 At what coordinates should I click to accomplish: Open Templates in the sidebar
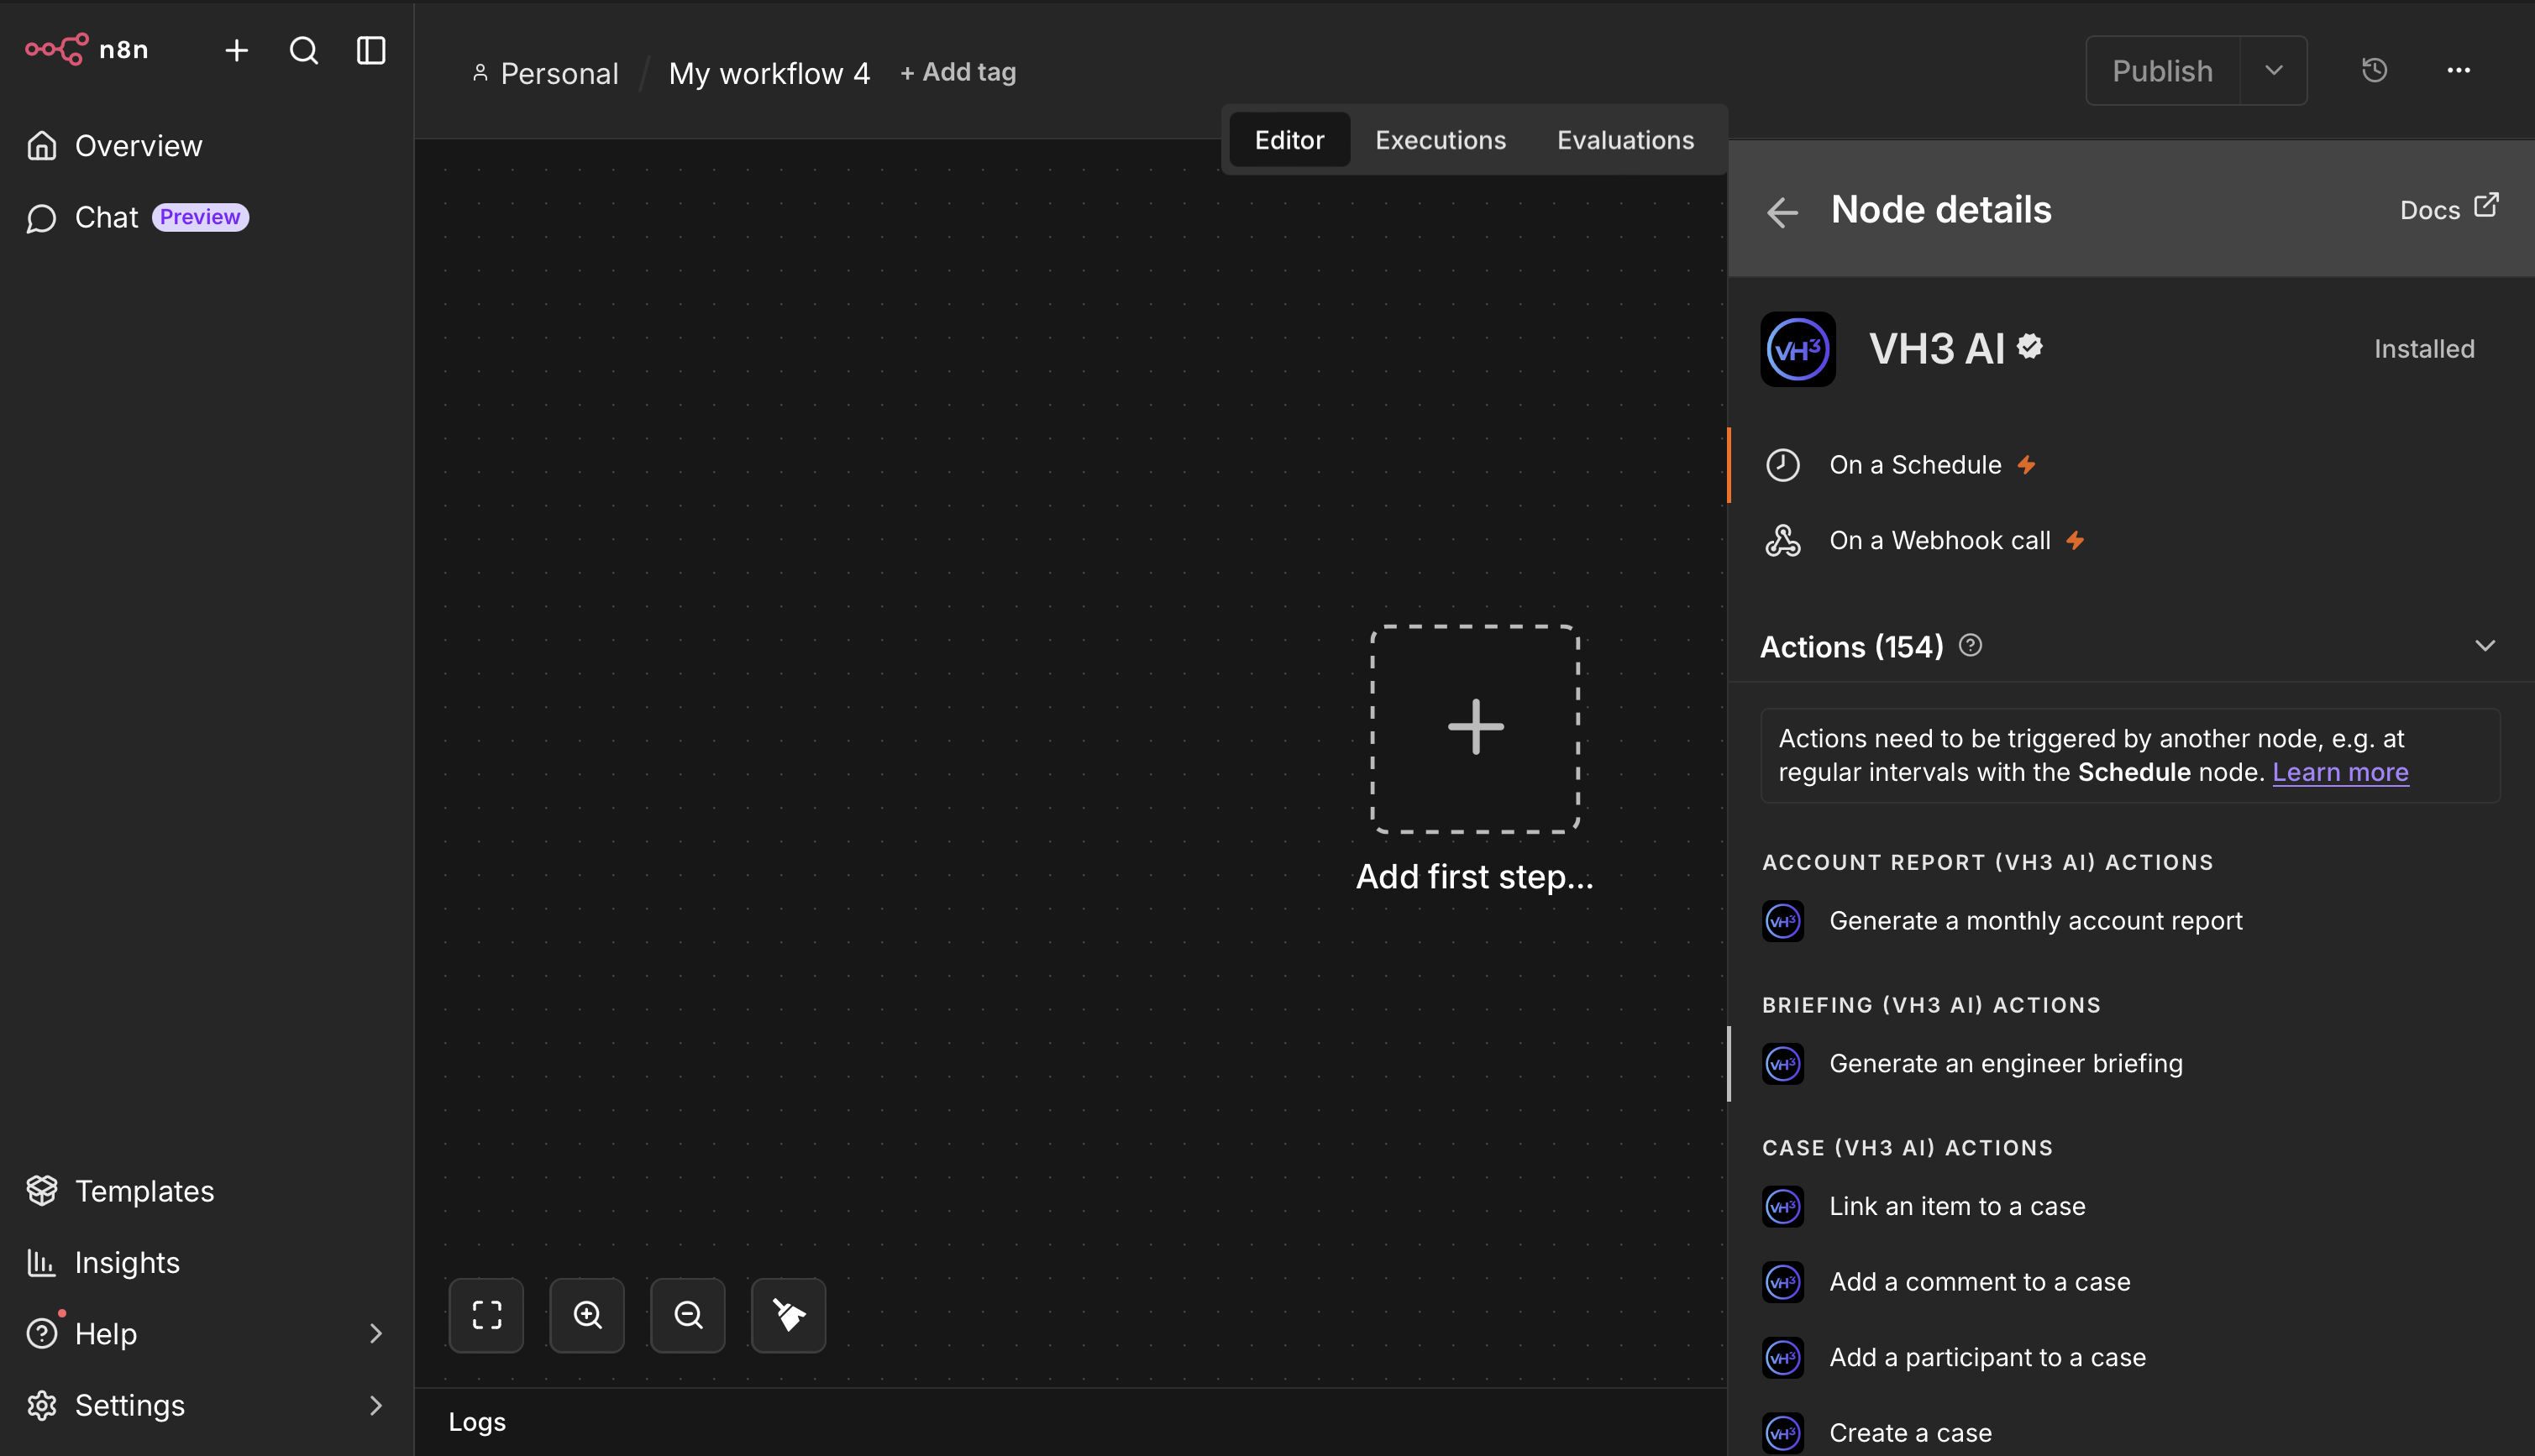207,1191
